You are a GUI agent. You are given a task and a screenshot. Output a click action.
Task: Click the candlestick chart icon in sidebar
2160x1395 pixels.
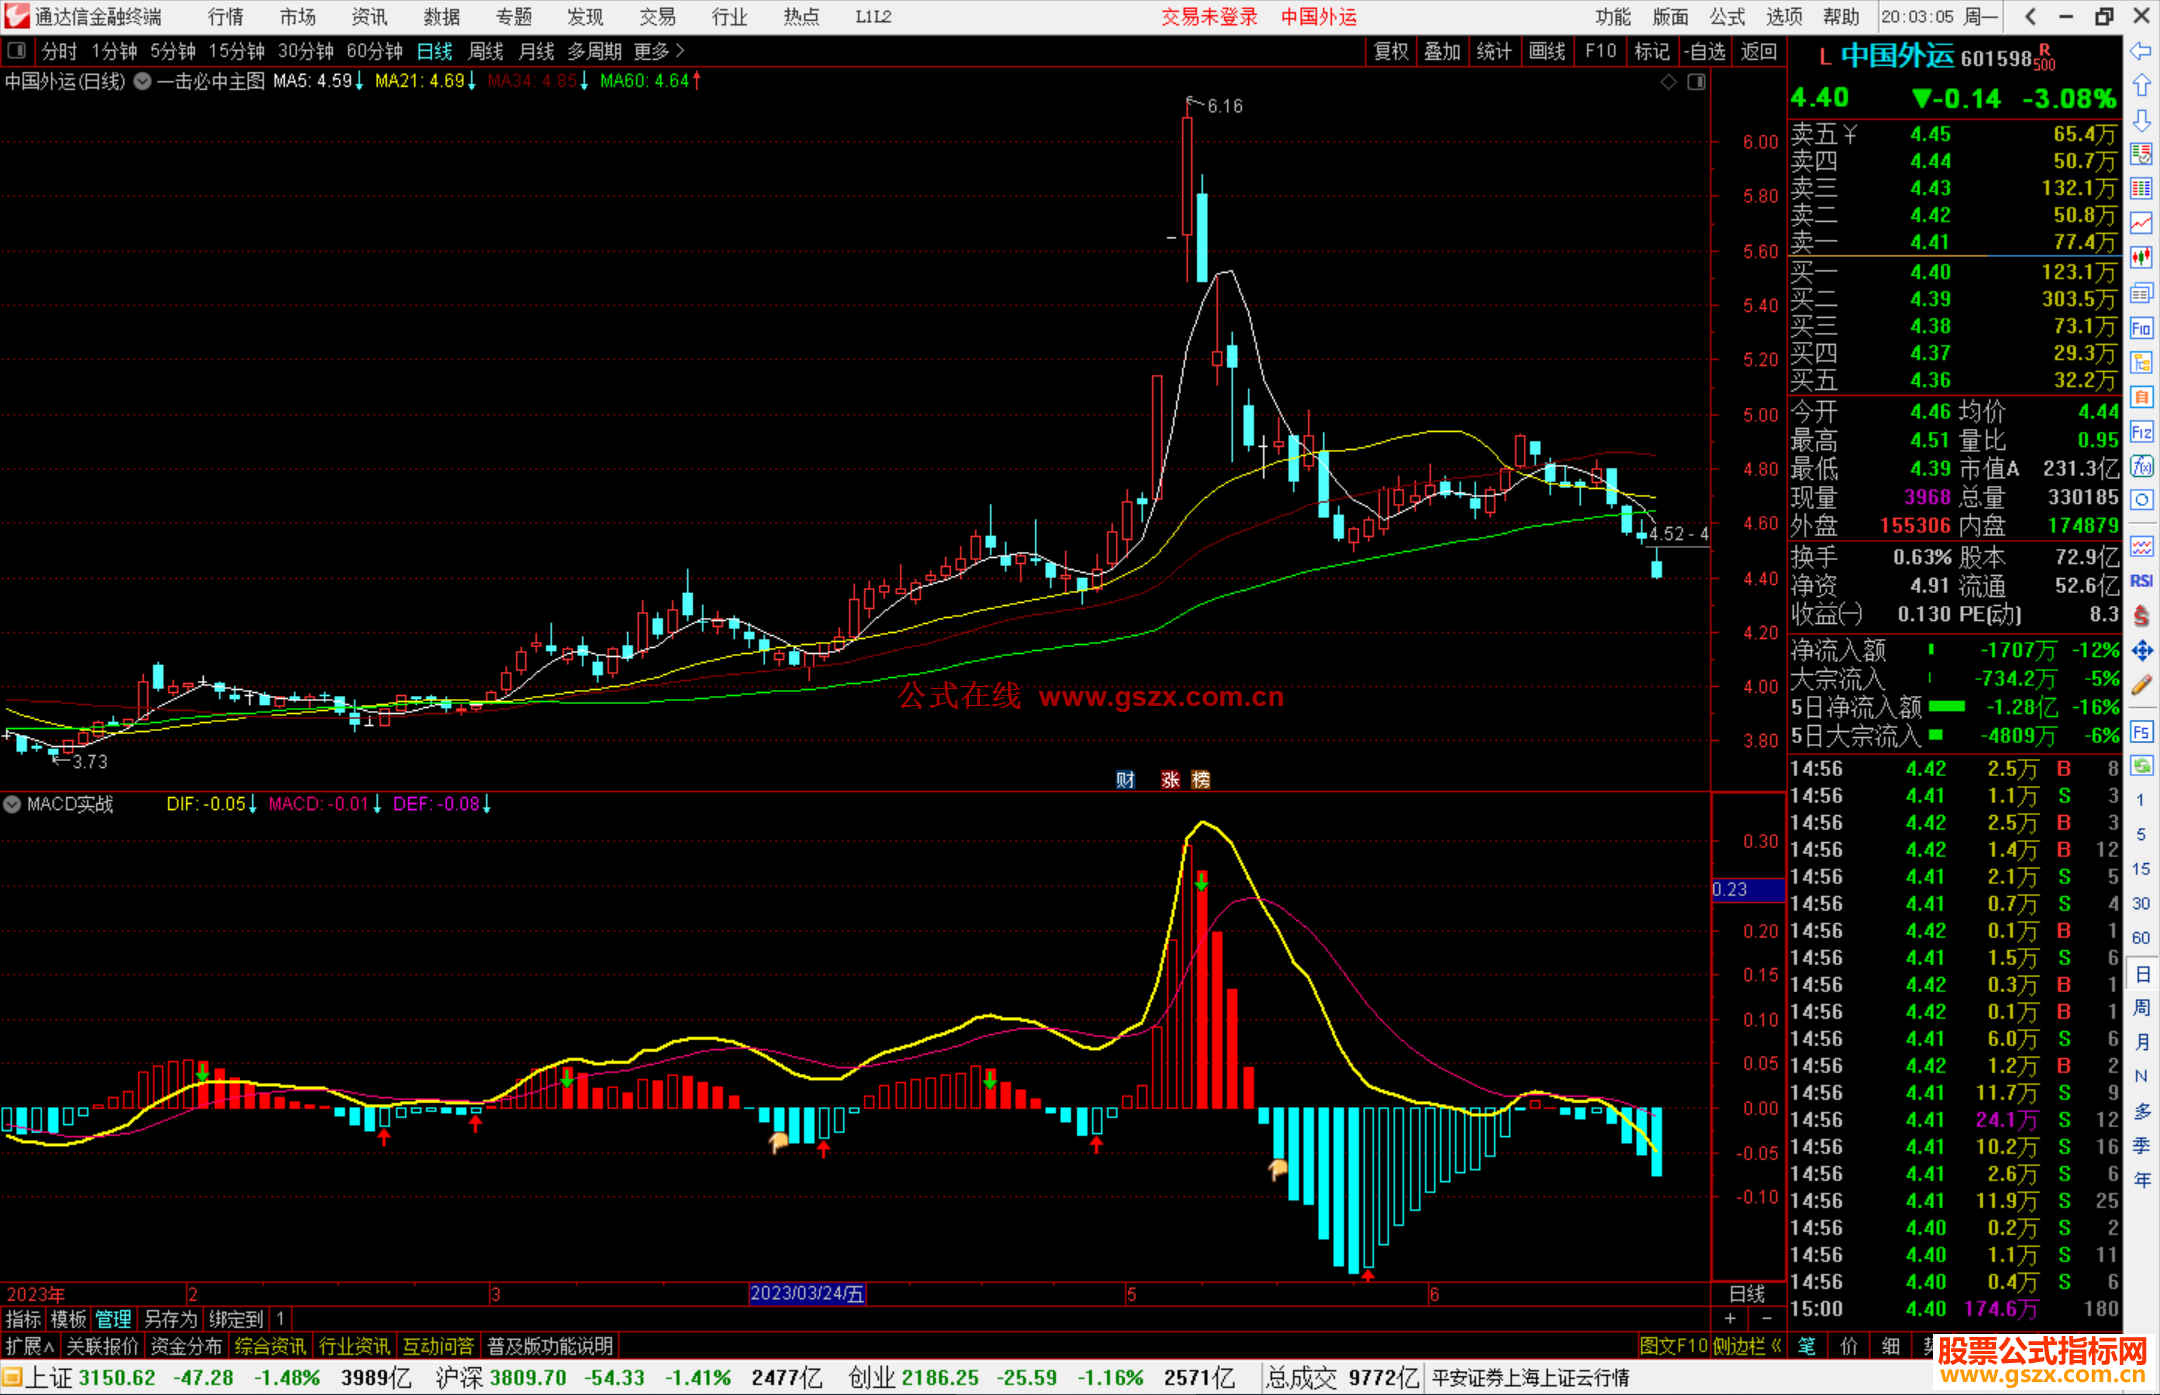click(x=2141, y=258)
